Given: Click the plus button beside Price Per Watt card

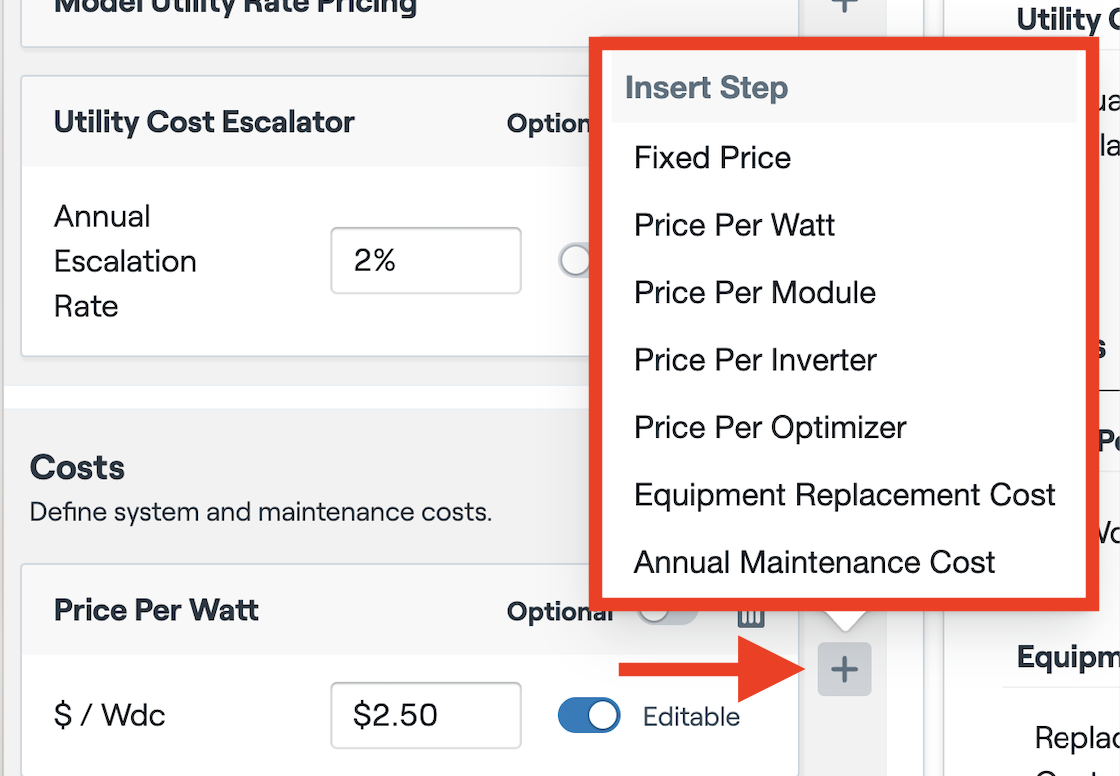Looking at the screenshot, I should [845, 669].
